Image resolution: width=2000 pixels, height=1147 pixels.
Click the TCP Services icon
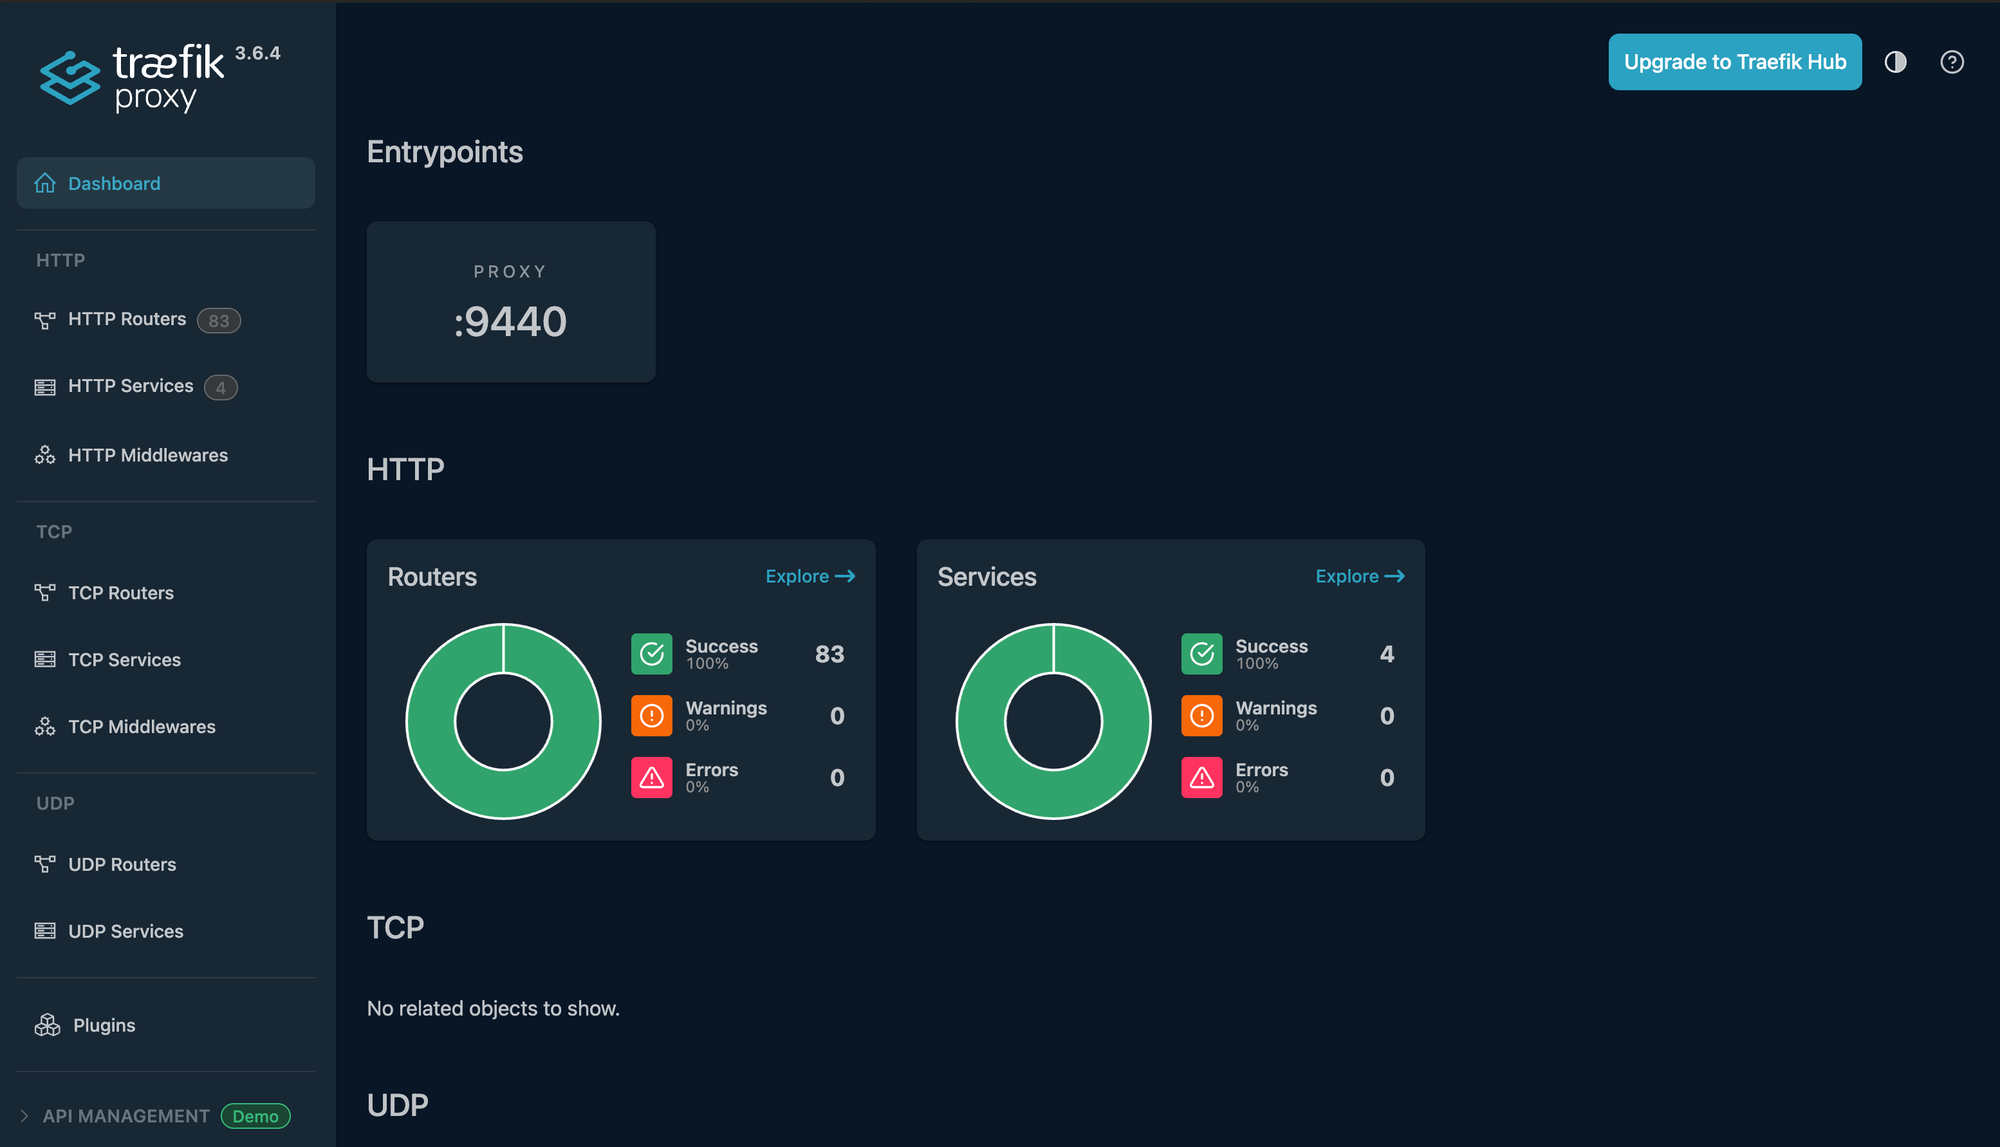[x=45, y=660]
